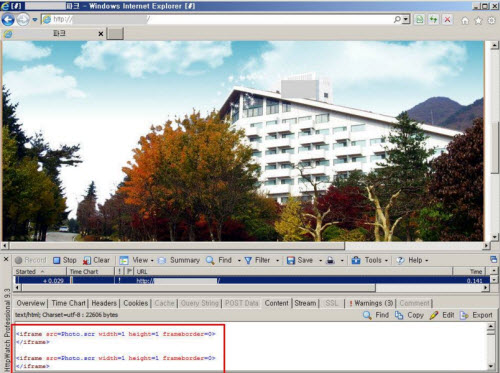Clear the HttpWatch log
This screenshot has height=373, width=500.
click(97, 260)
